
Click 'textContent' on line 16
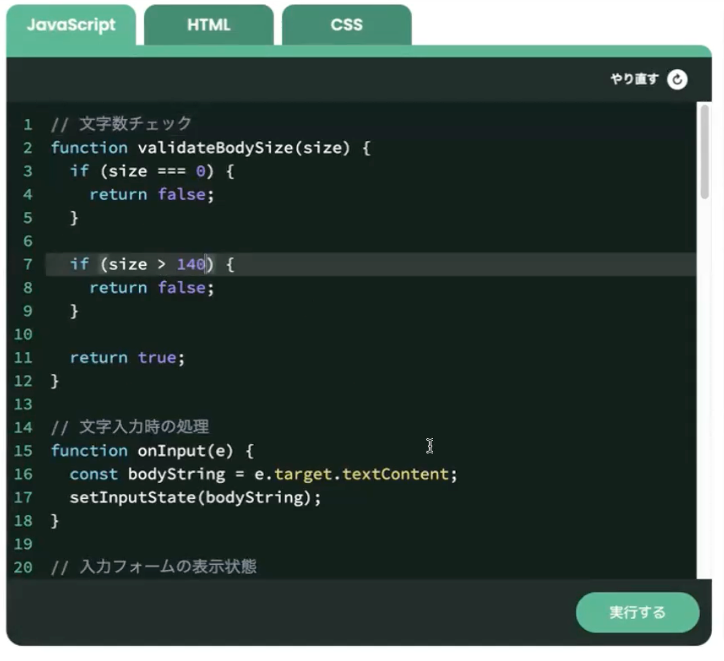[396, 474]
